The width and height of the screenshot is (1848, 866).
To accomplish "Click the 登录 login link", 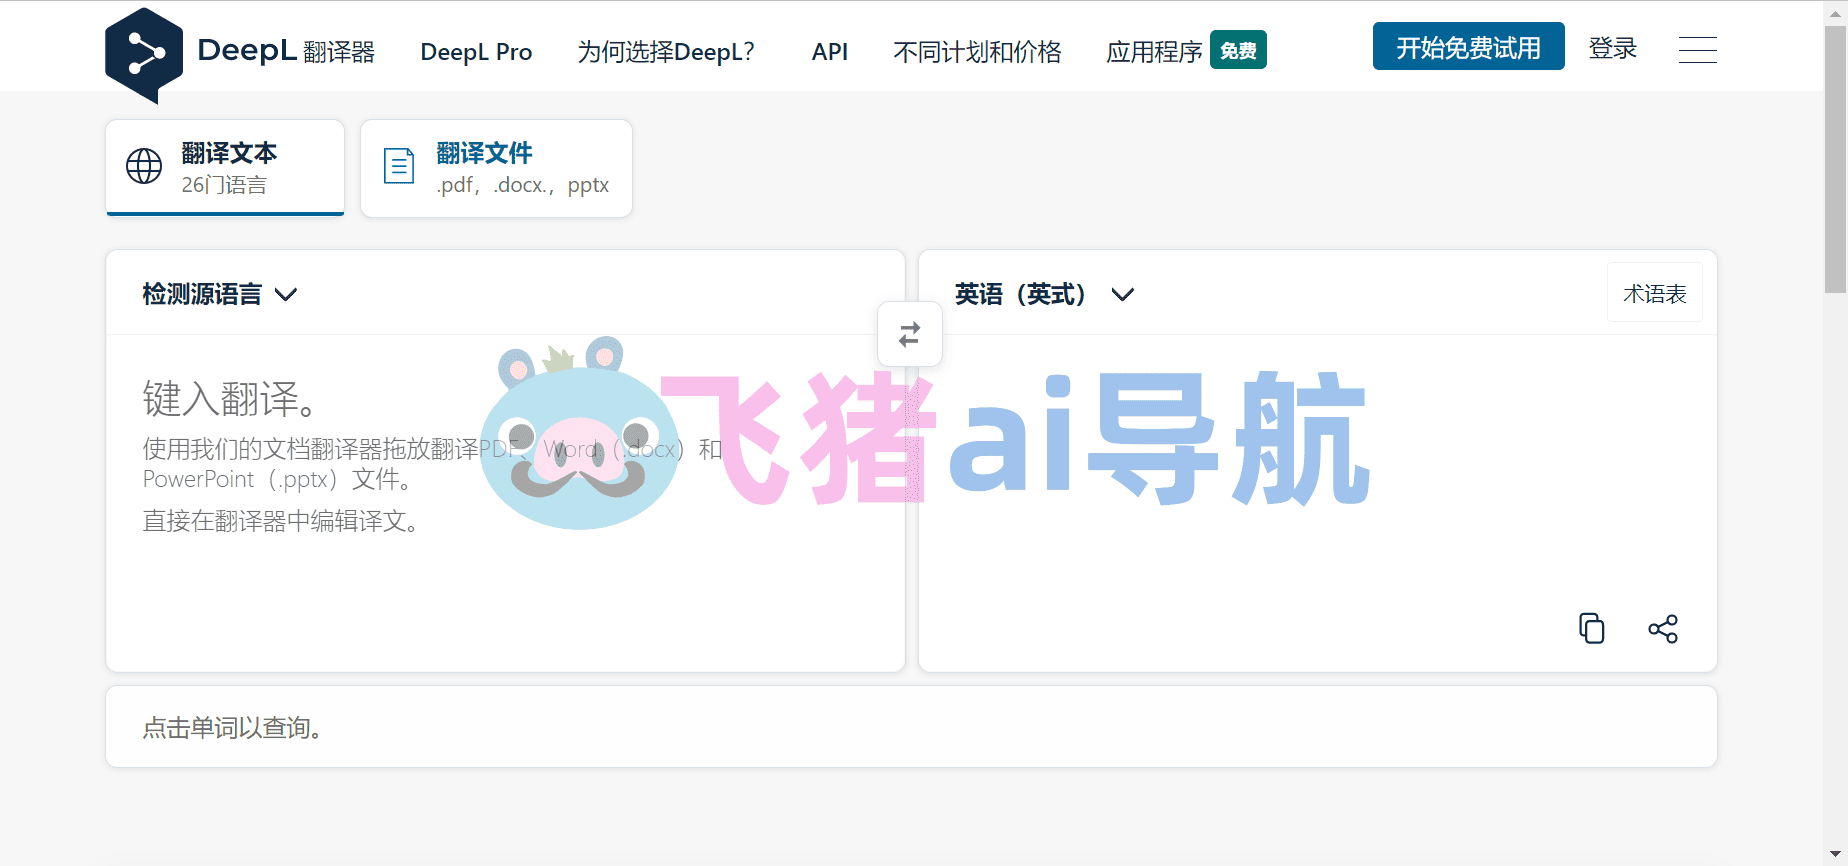I will pos(1612,48).
